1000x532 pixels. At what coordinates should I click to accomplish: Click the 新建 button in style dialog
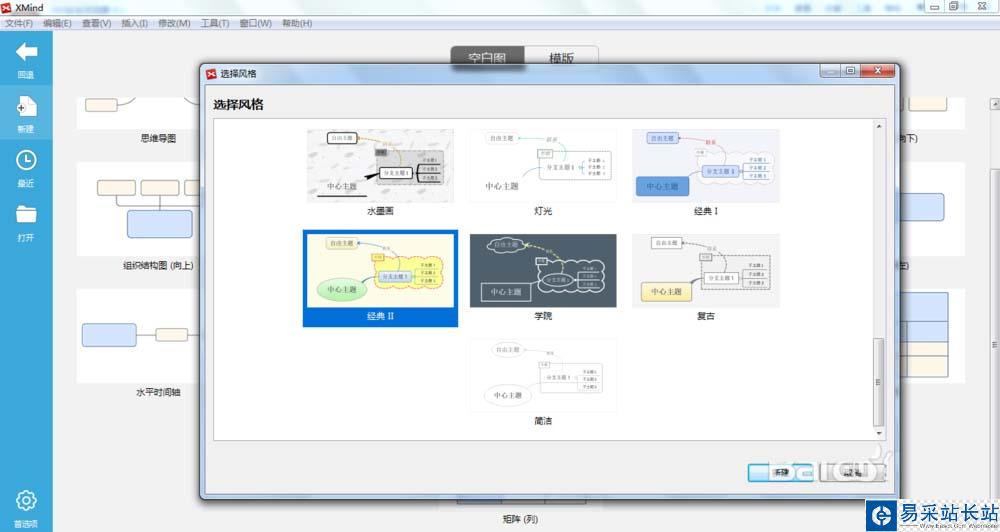click(x=781, y=473)
